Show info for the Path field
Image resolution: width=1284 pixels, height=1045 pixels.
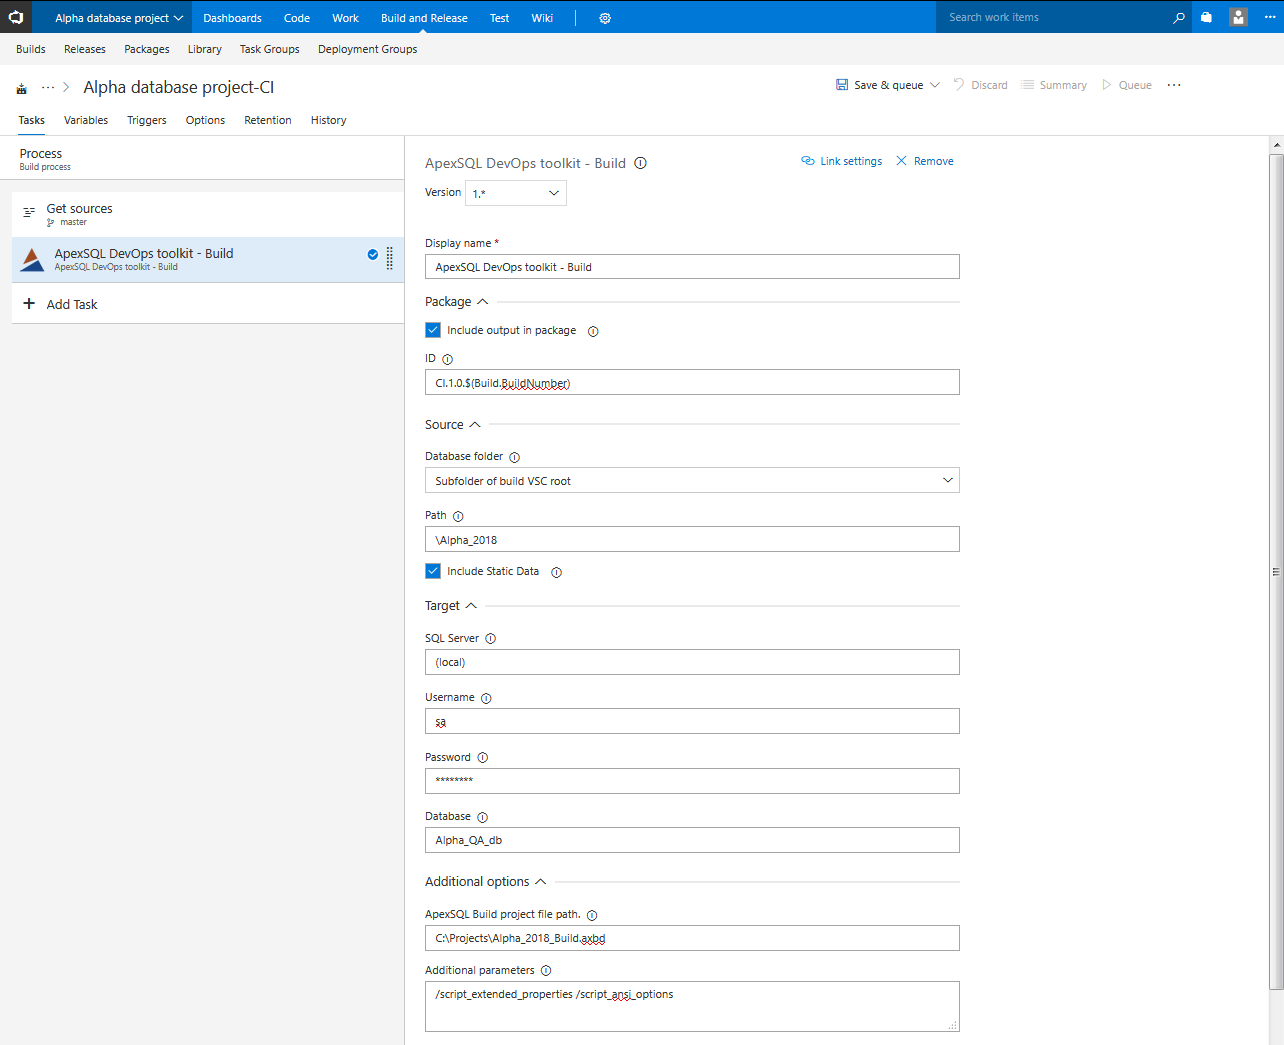(x=458, y=516)
